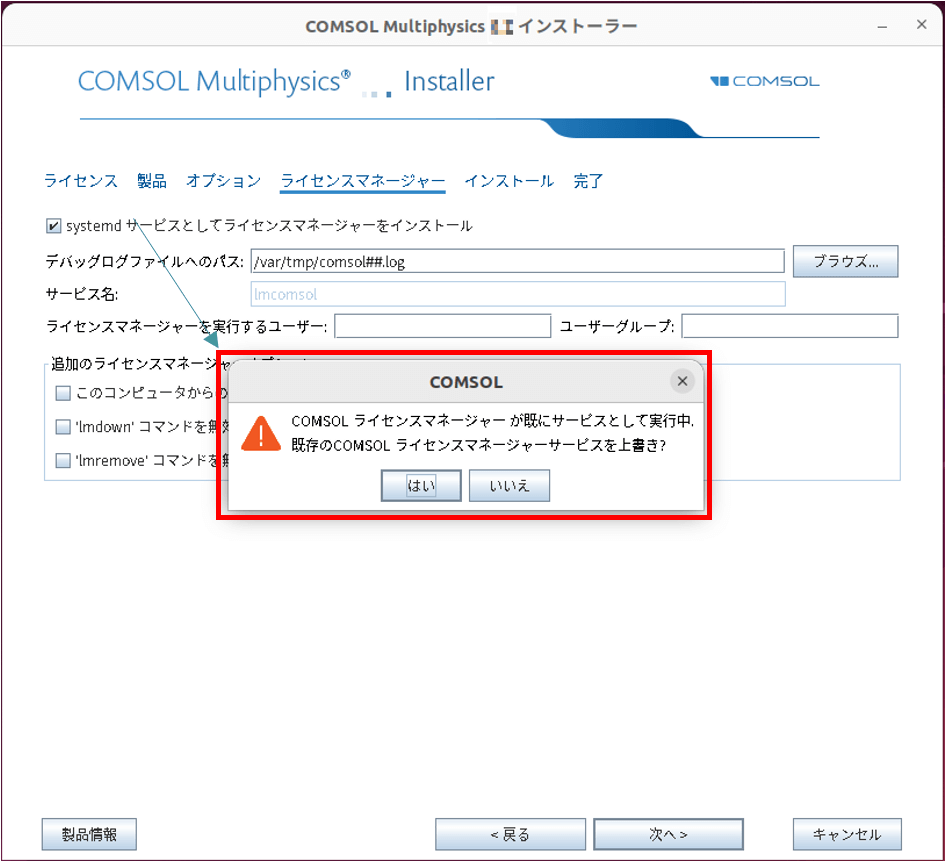Select the ライセンスマネージャー step tab
Screen dimensions: 945x863
point(363,181)
